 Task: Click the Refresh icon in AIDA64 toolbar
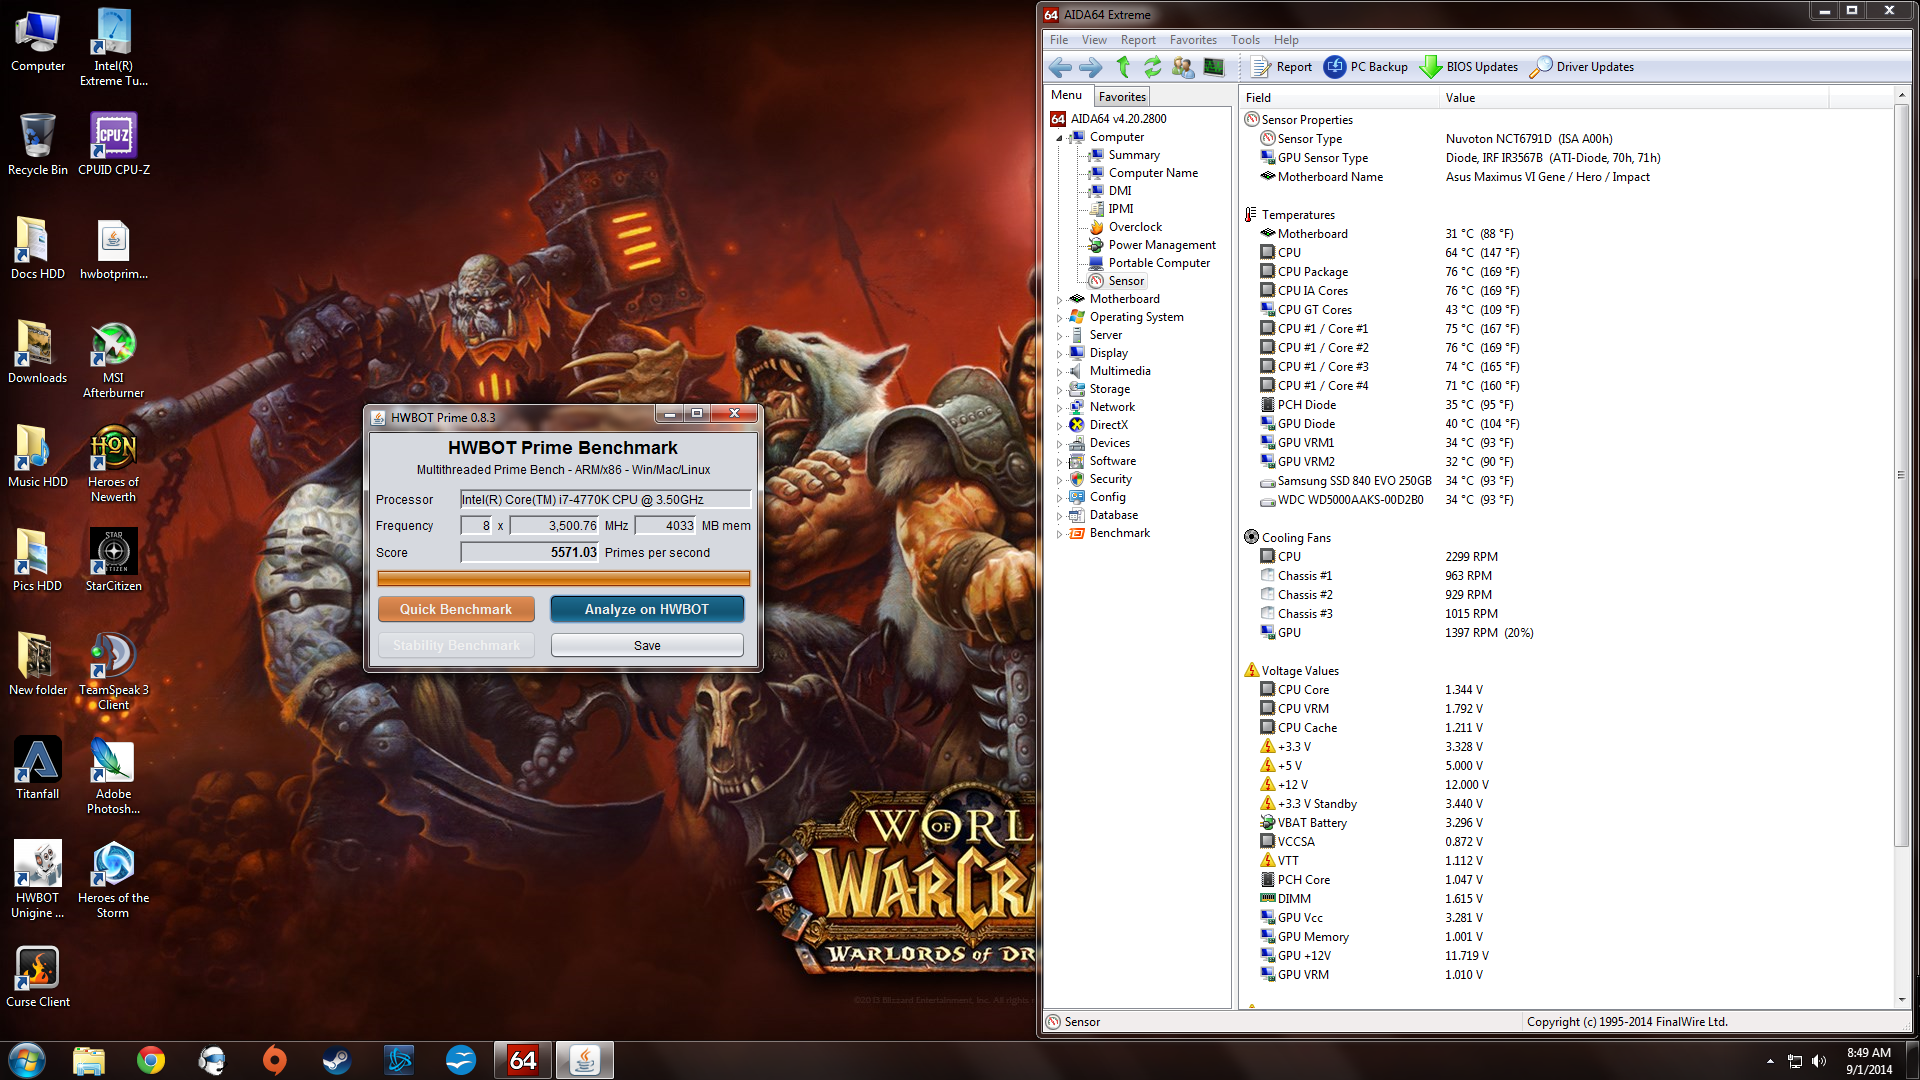(1153, 67)
